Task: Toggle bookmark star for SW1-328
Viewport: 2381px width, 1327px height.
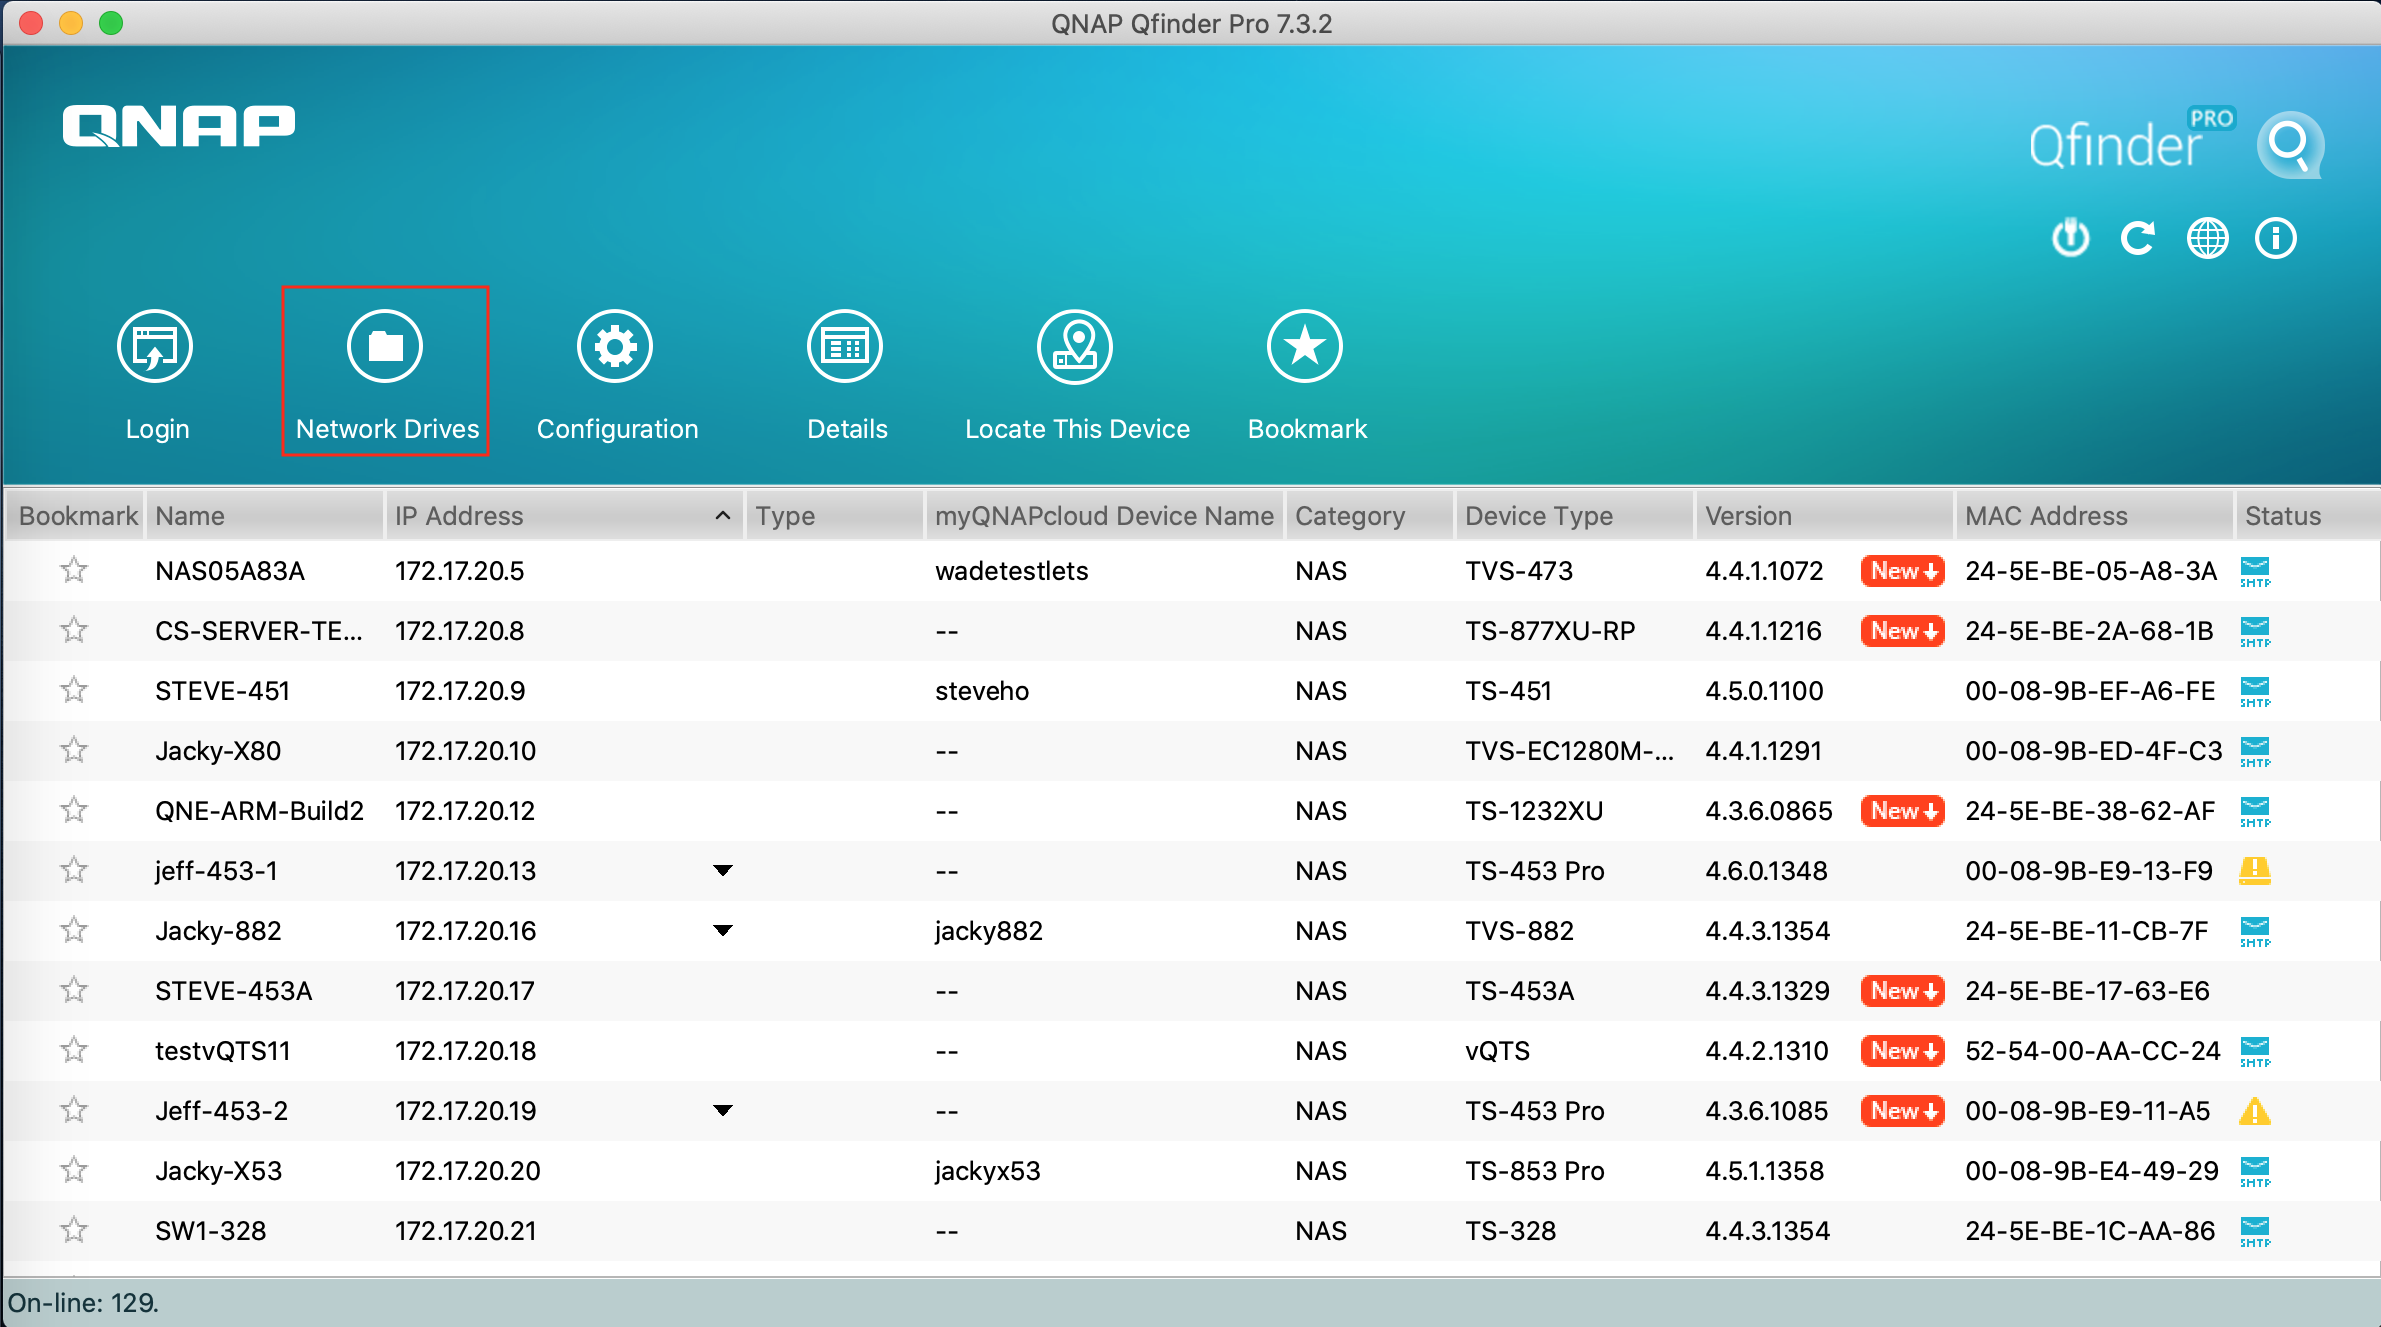Action: (74, 1230)
